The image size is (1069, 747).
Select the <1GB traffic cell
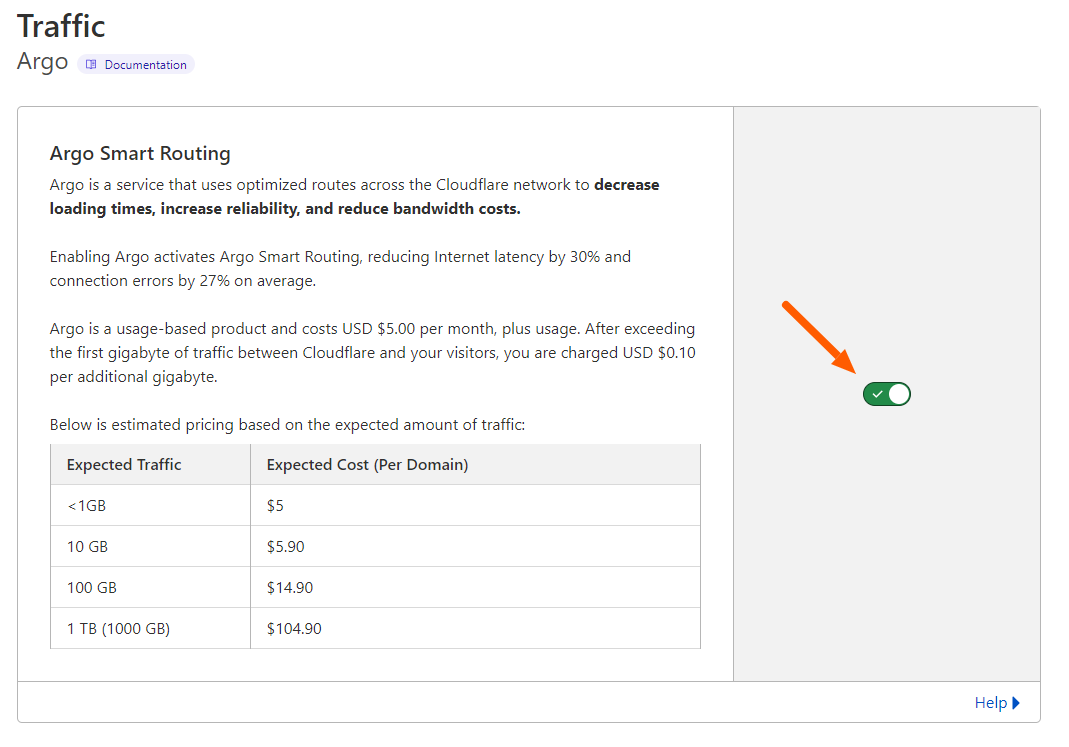(x=86, y=506)
